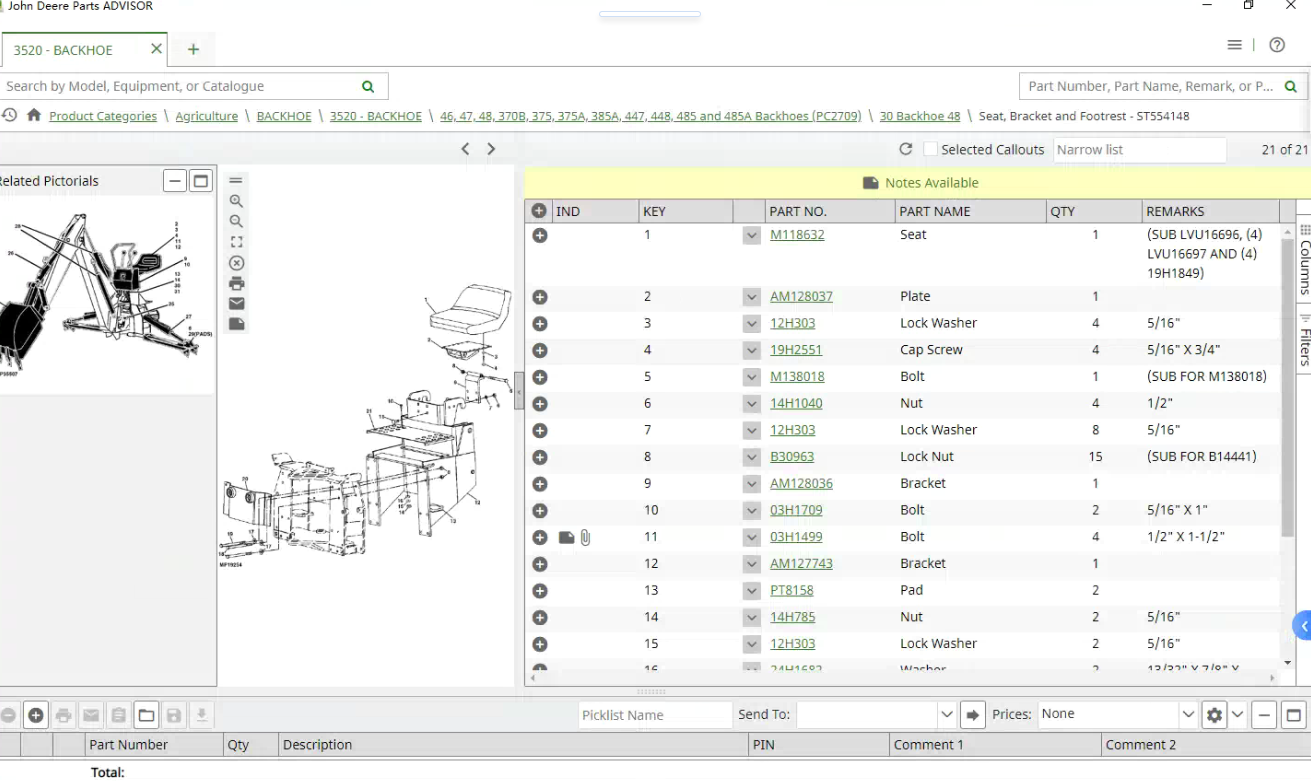Open diagram notes icon in toolbar
This screenshot has width=1311, height=781.
point(236,324)
